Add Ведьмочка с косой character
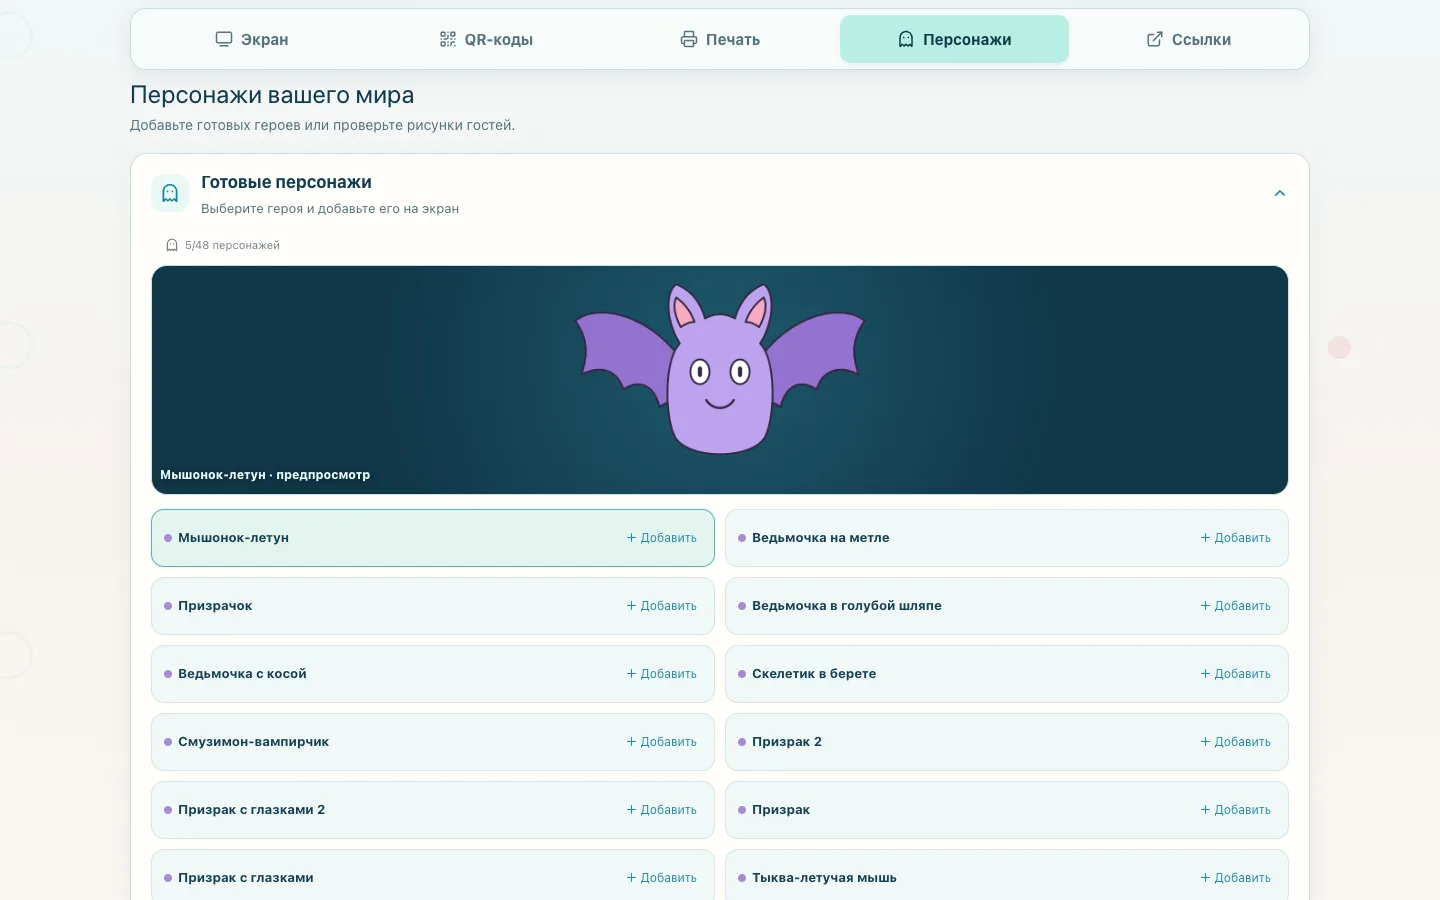The height and width of the screenshot is (900, 1440). pos(662,674)
